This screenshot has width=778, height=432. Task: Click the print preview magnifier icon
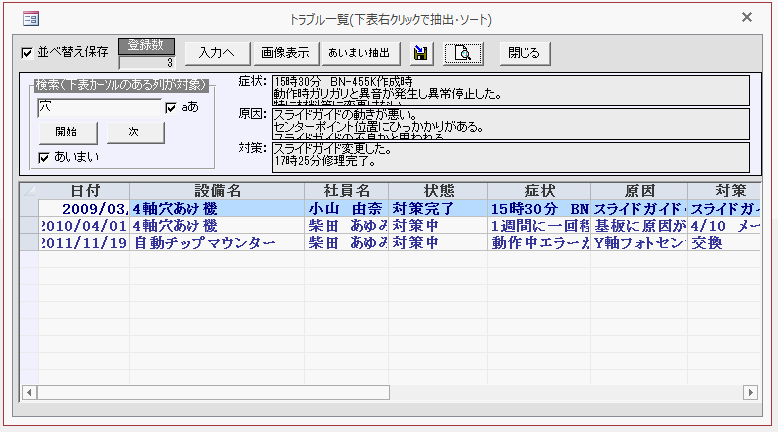point(463,53)
